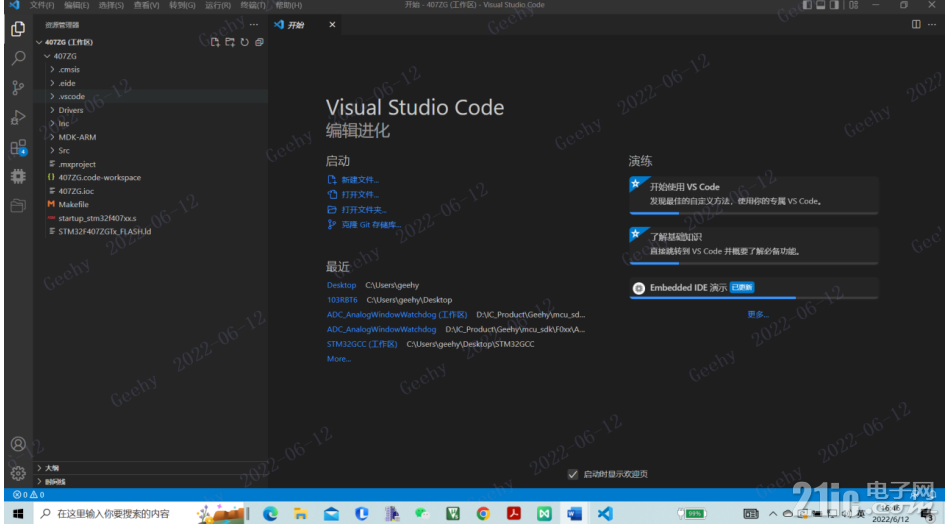946x524 pixels.
Task: Open the Explorer view in activity bar
Action: [18, 29]
